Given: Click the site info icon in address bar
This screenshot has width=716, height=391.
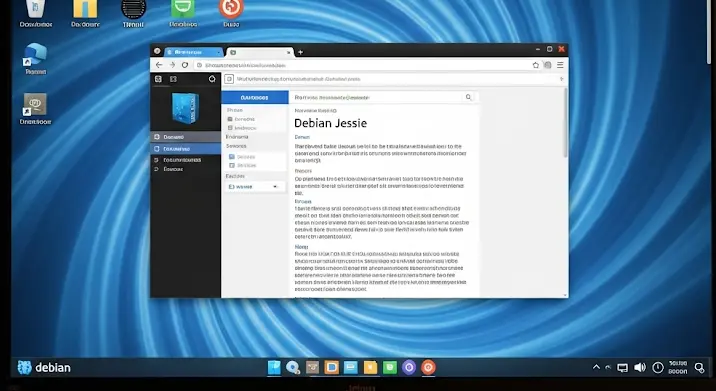Looking at the screenshot, I should [199, 65].
